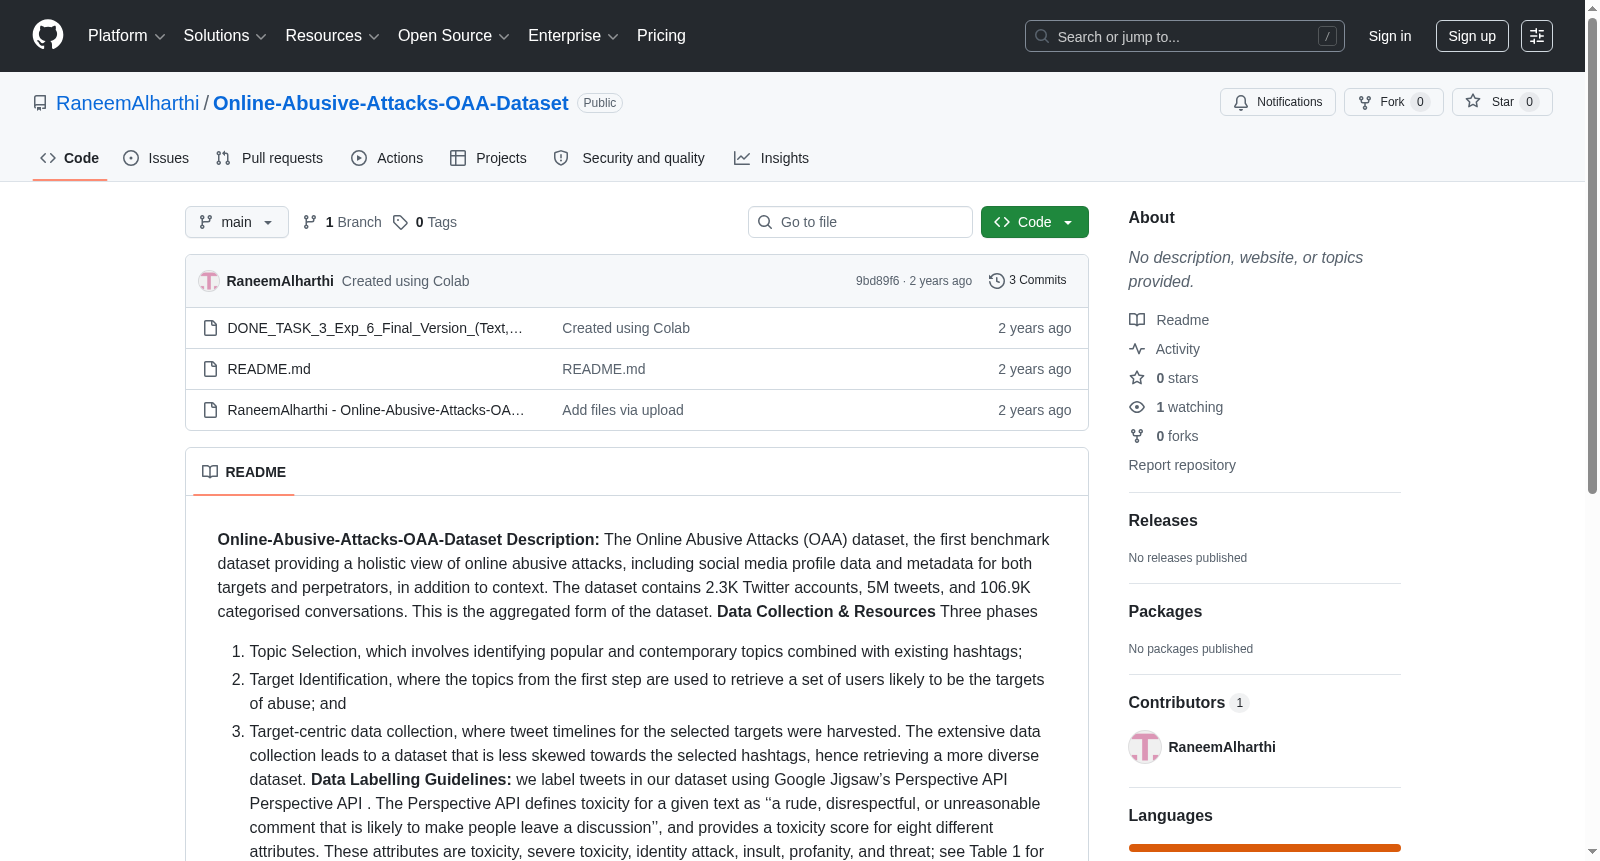
Task: Click 'Created using Colab' message in DONE_TASK_3 row
Action: tap(626, 328)
